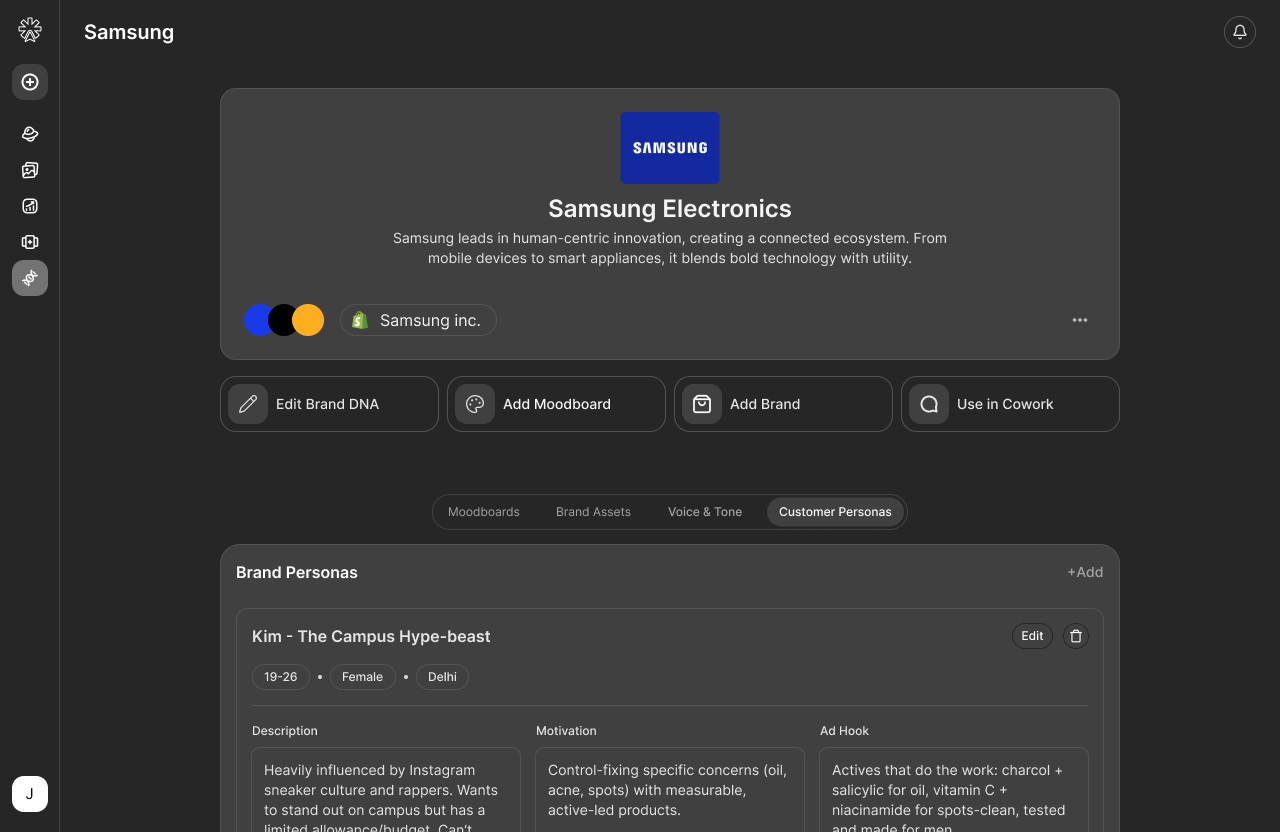The height and width of the screenshot is (832, 1280).
Task: Select the blue brand color swatch
Action: pos(258,320)
